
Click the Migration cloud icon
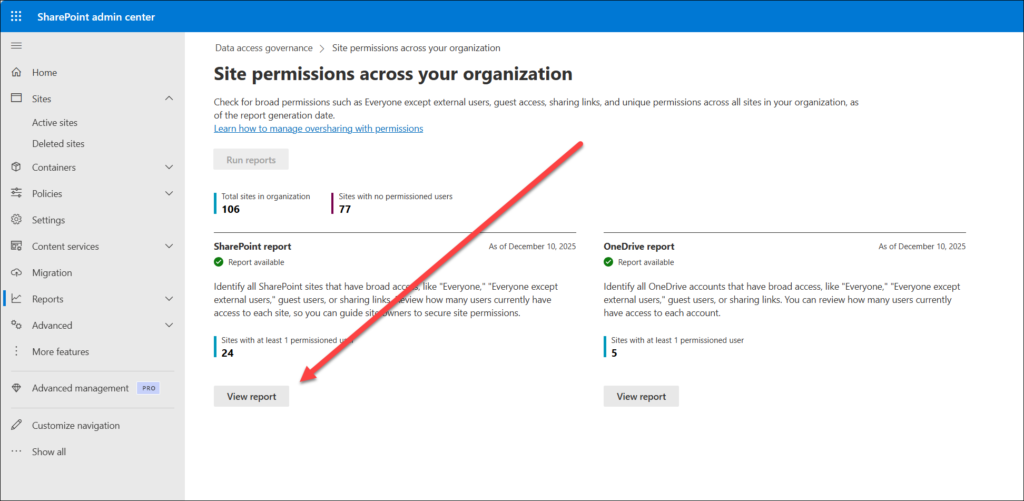tap(16, 273)
